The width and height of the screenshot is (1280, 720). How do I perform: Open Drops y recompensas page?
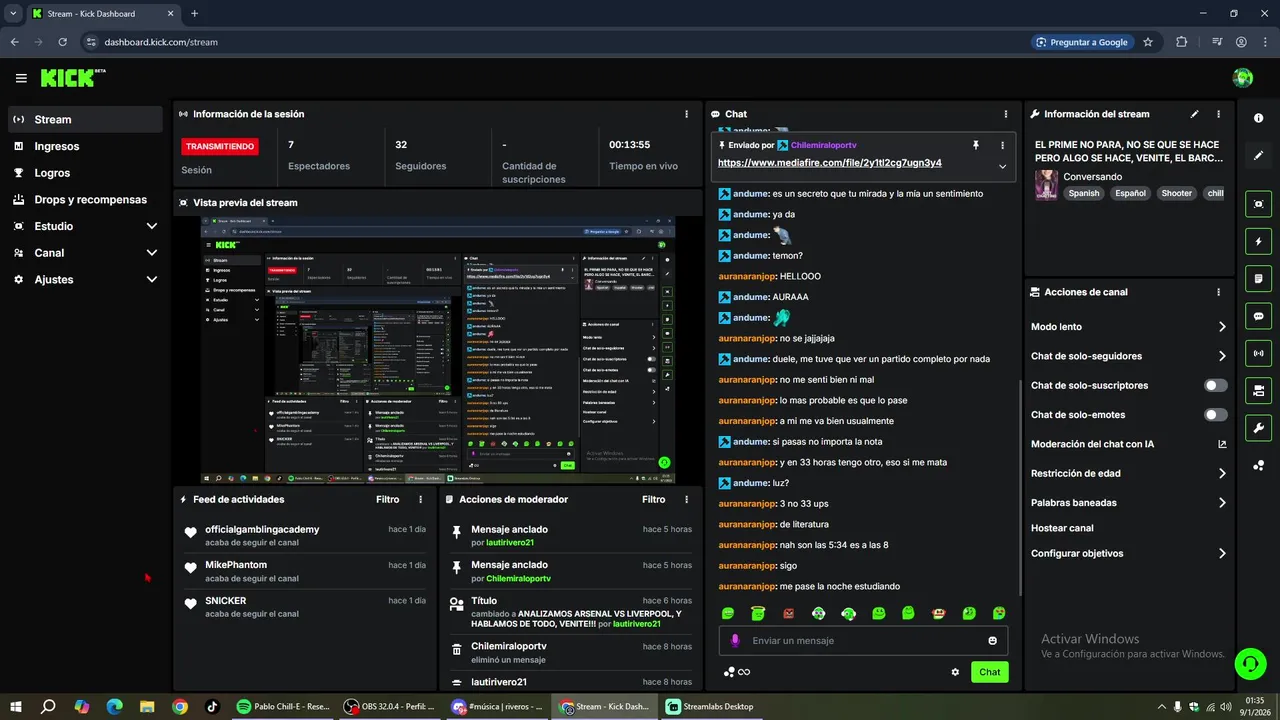coord(85,199)
